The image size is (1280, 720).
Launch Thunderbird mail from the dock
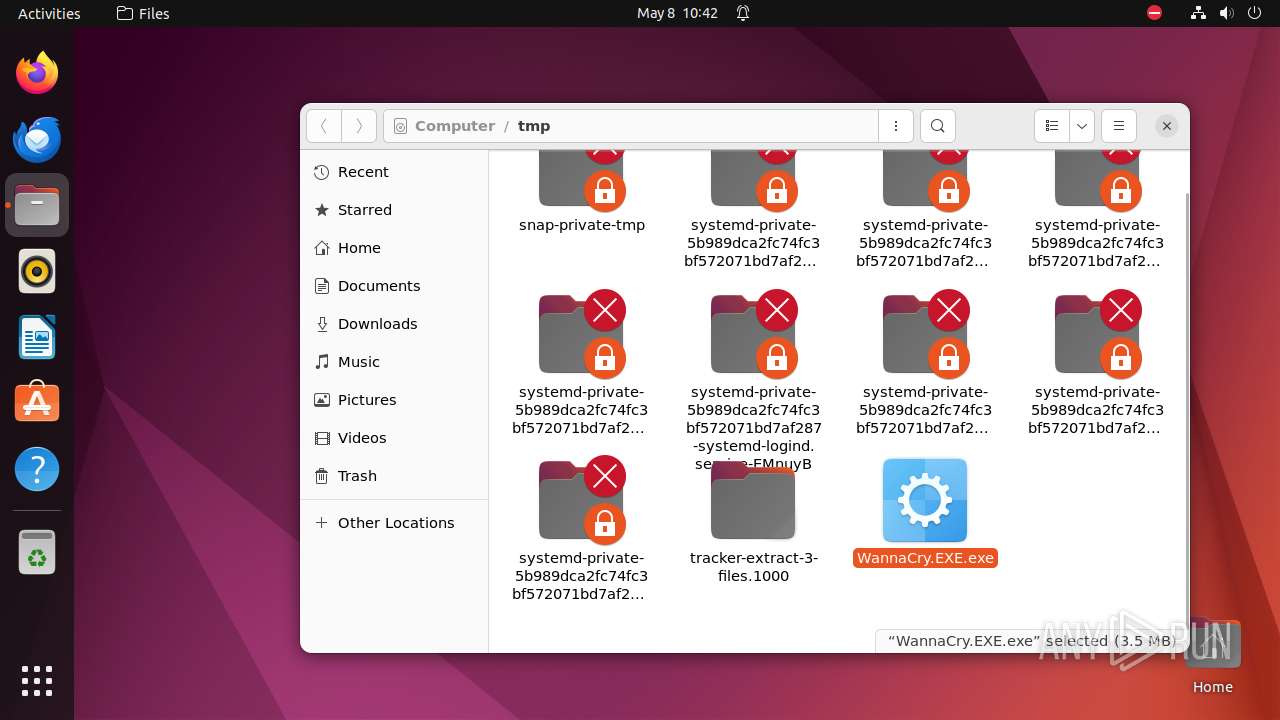[37, 139]
